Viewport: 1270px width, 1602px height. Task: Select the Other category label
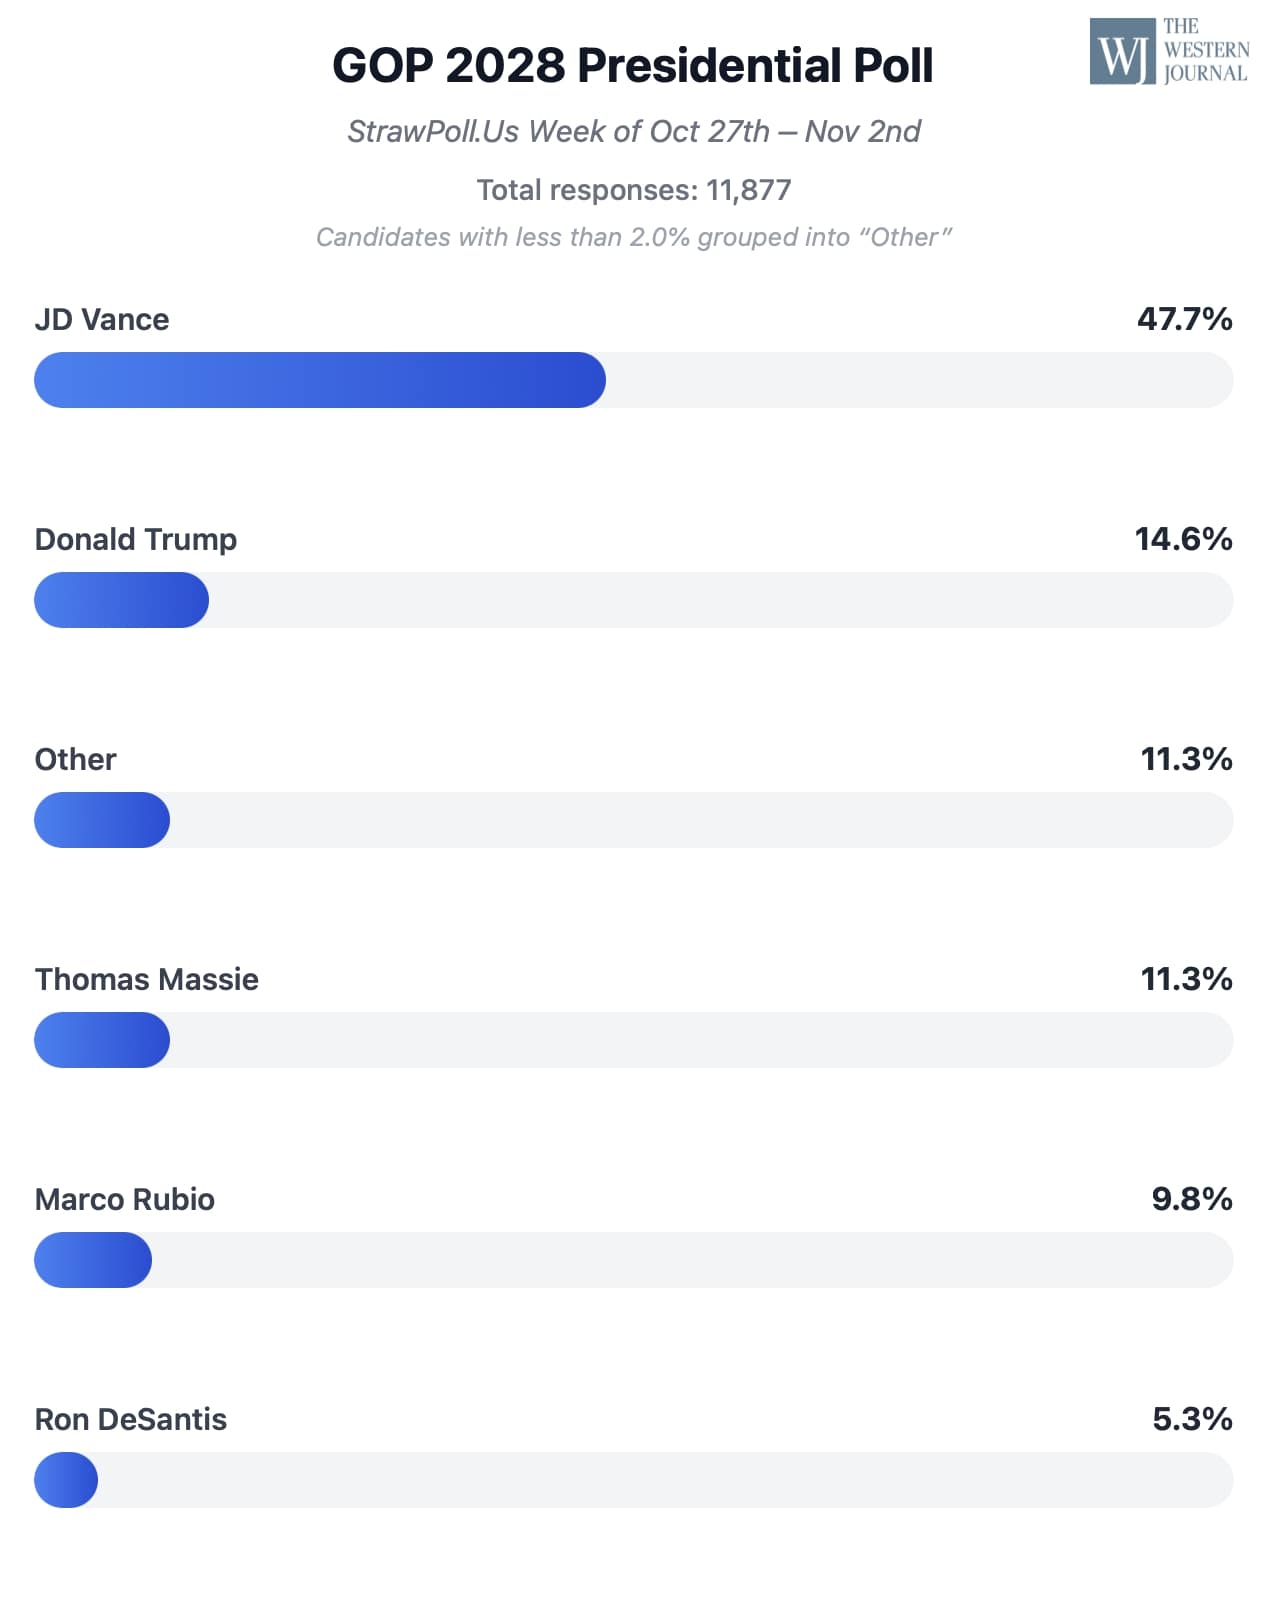coord(76,760)
